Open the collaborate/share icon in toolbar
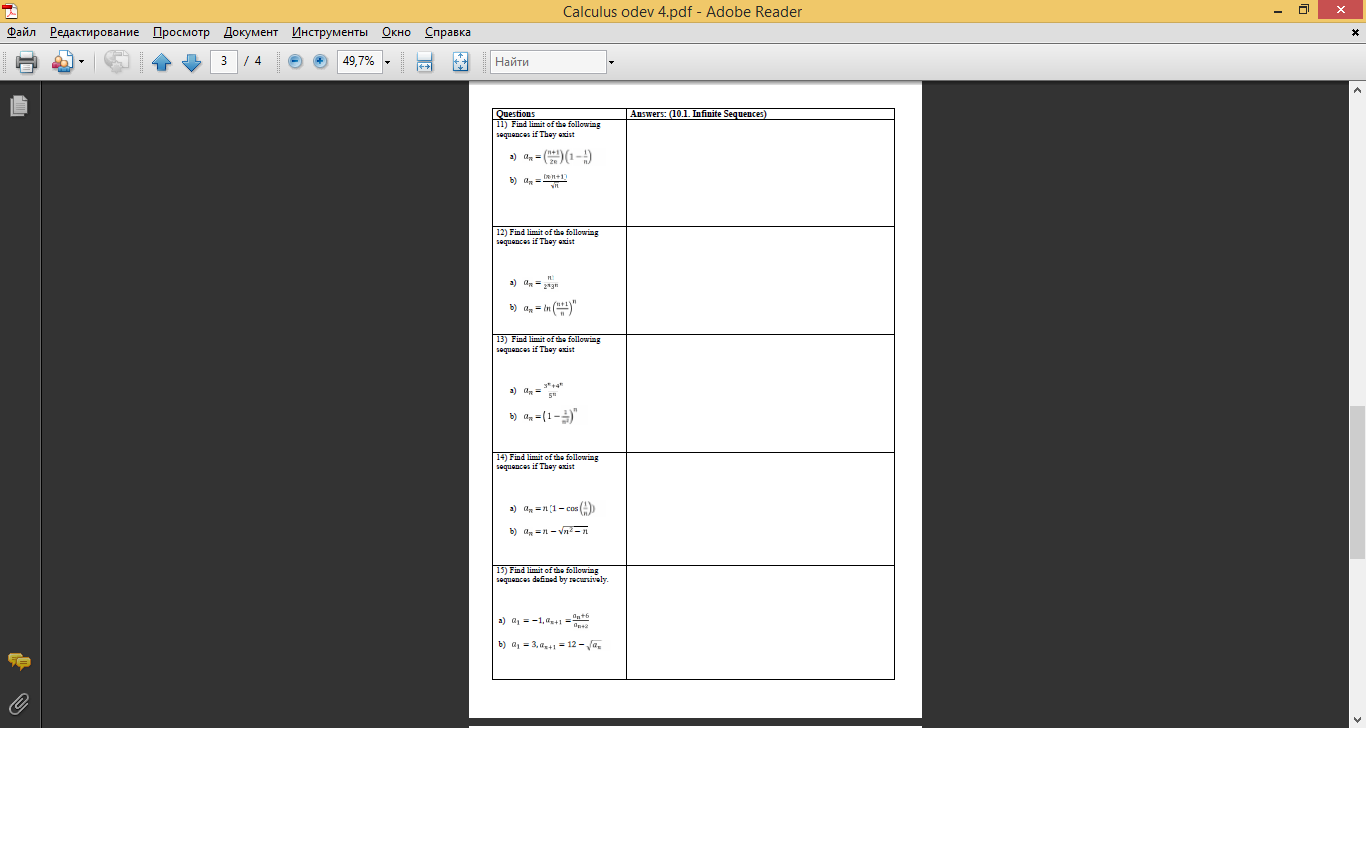 [x=62, y=62]
